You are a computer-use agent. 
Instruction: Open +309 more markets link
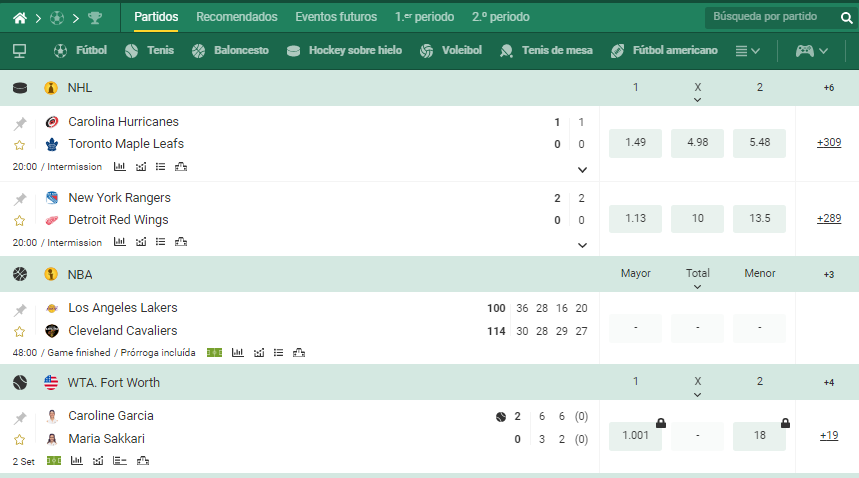coord(829,142)
